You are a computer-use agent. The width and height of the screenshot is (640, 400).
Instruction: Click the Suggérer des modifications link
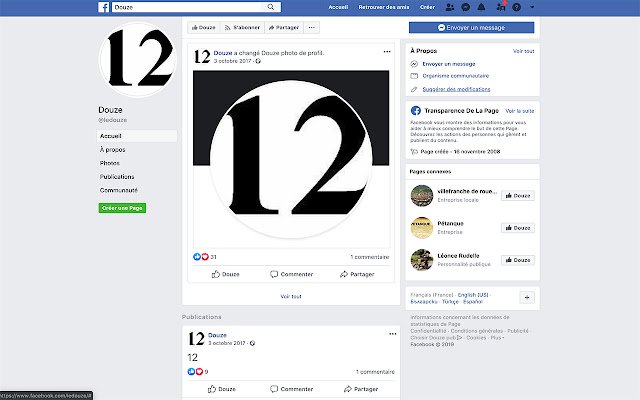pos(456,89)
